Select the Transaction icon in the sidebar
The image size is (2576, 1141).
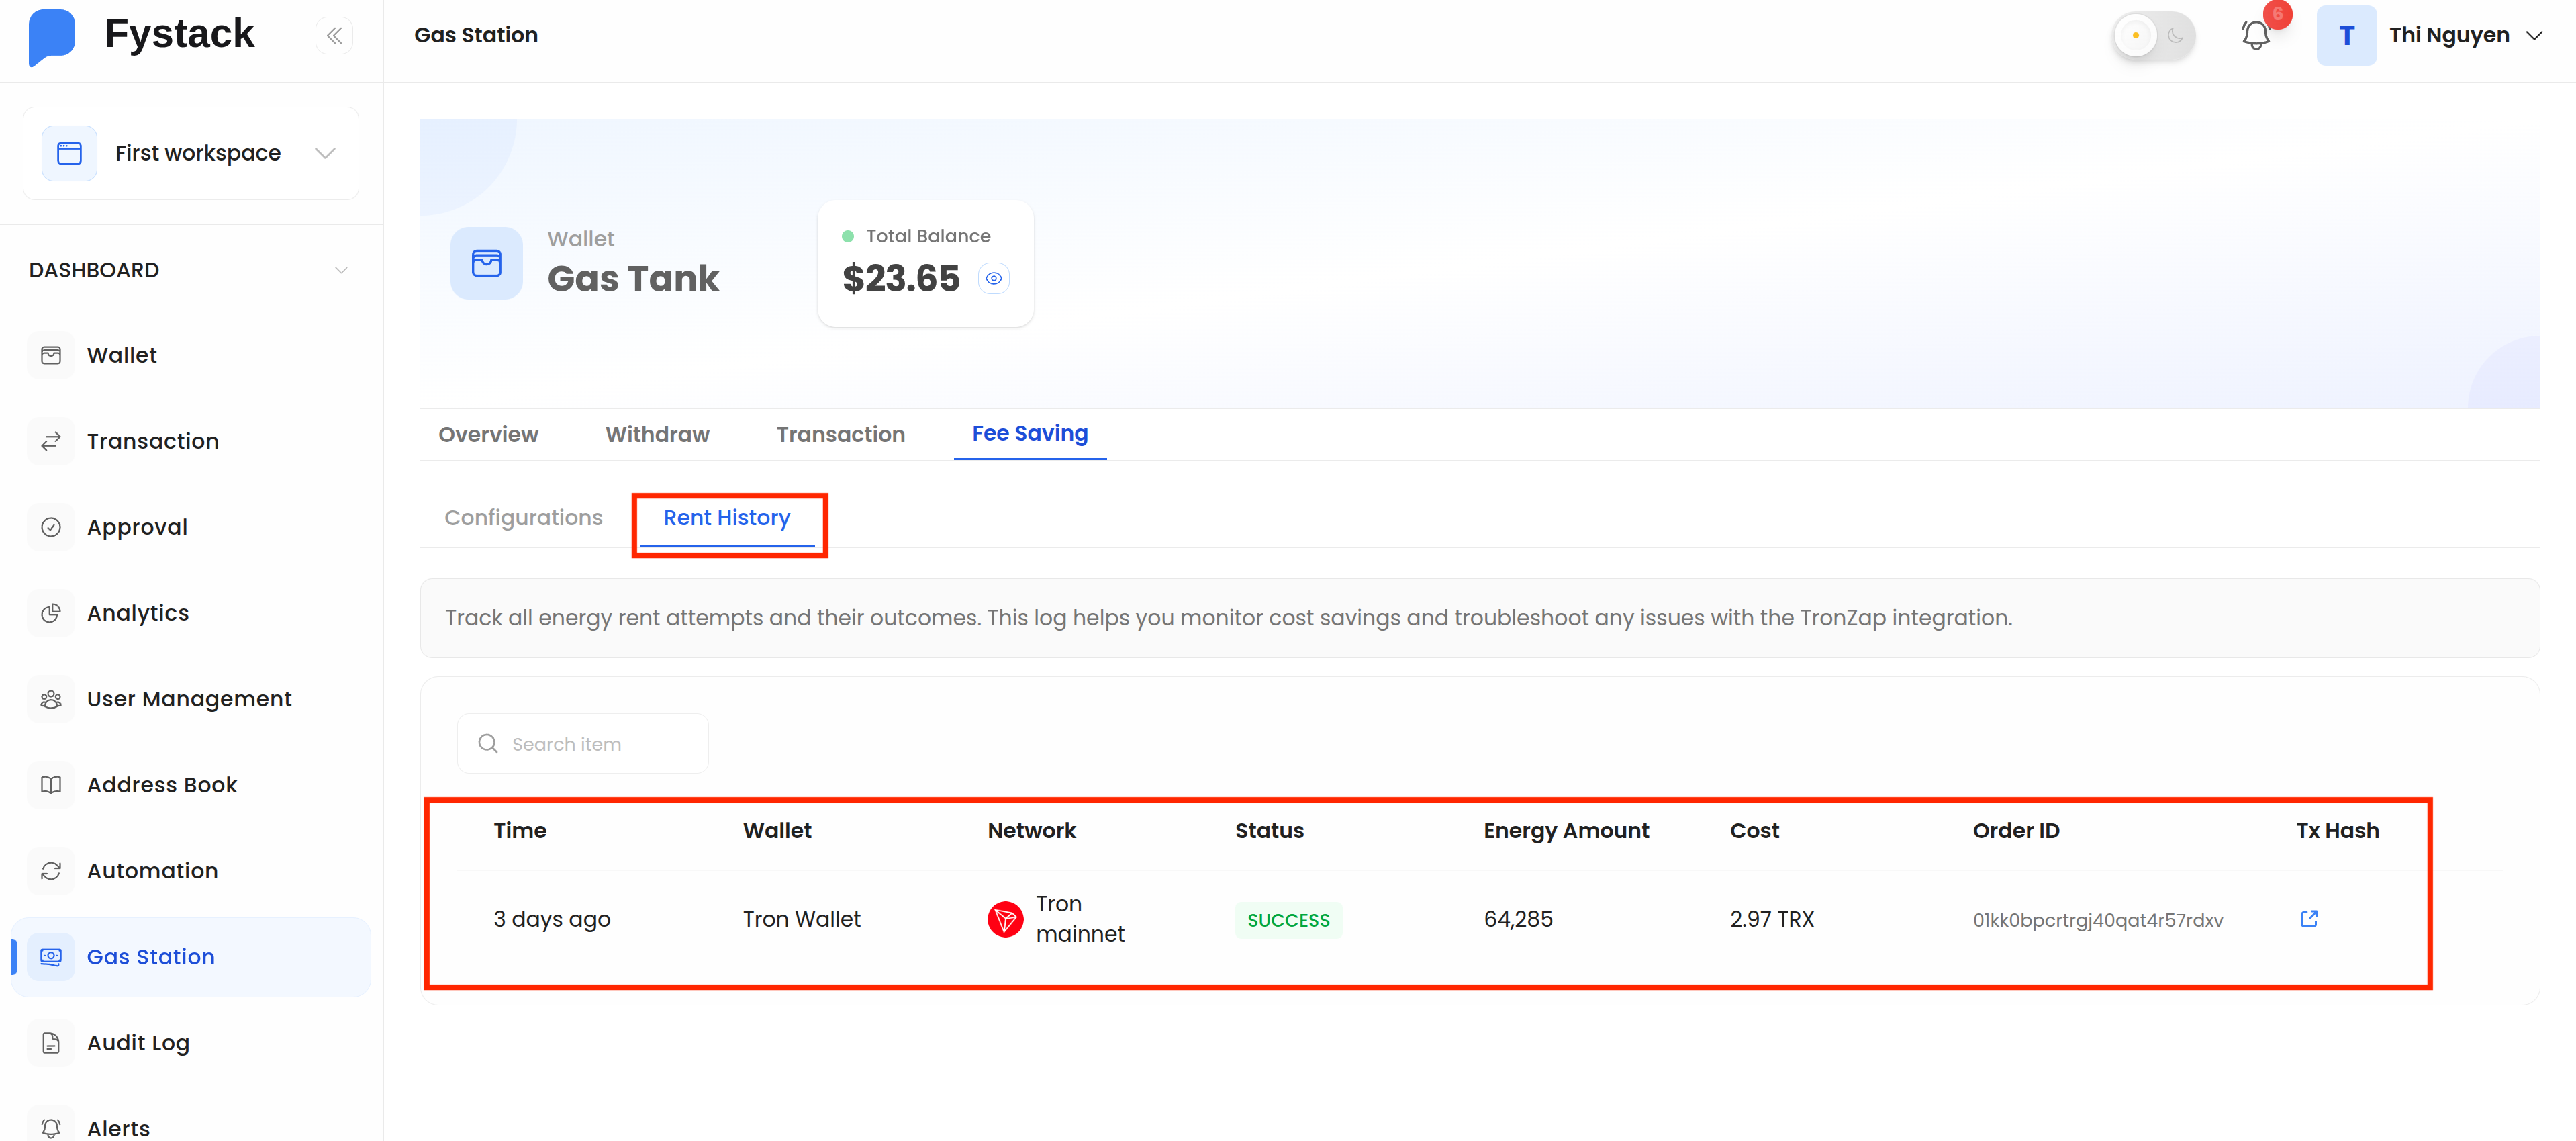pos(51,440)
